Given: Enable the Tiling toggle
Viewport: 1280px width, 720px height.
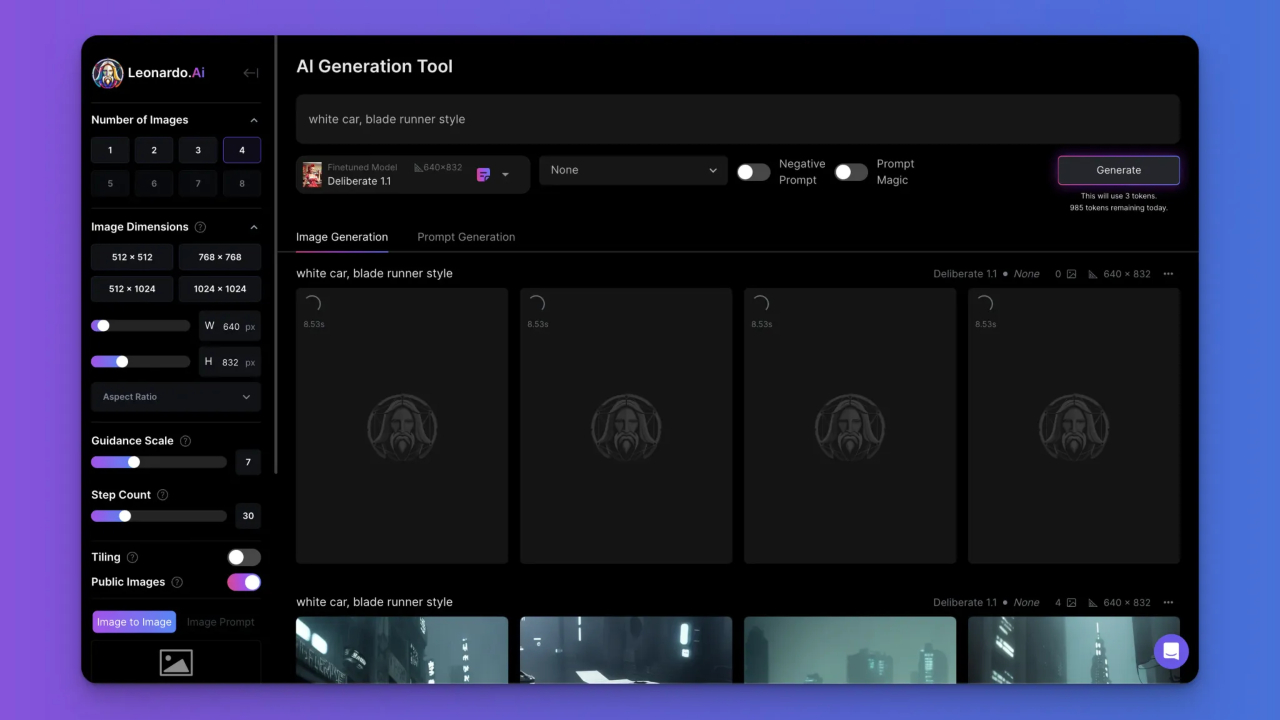Looking at the screenshot, I should coord(244,558).
